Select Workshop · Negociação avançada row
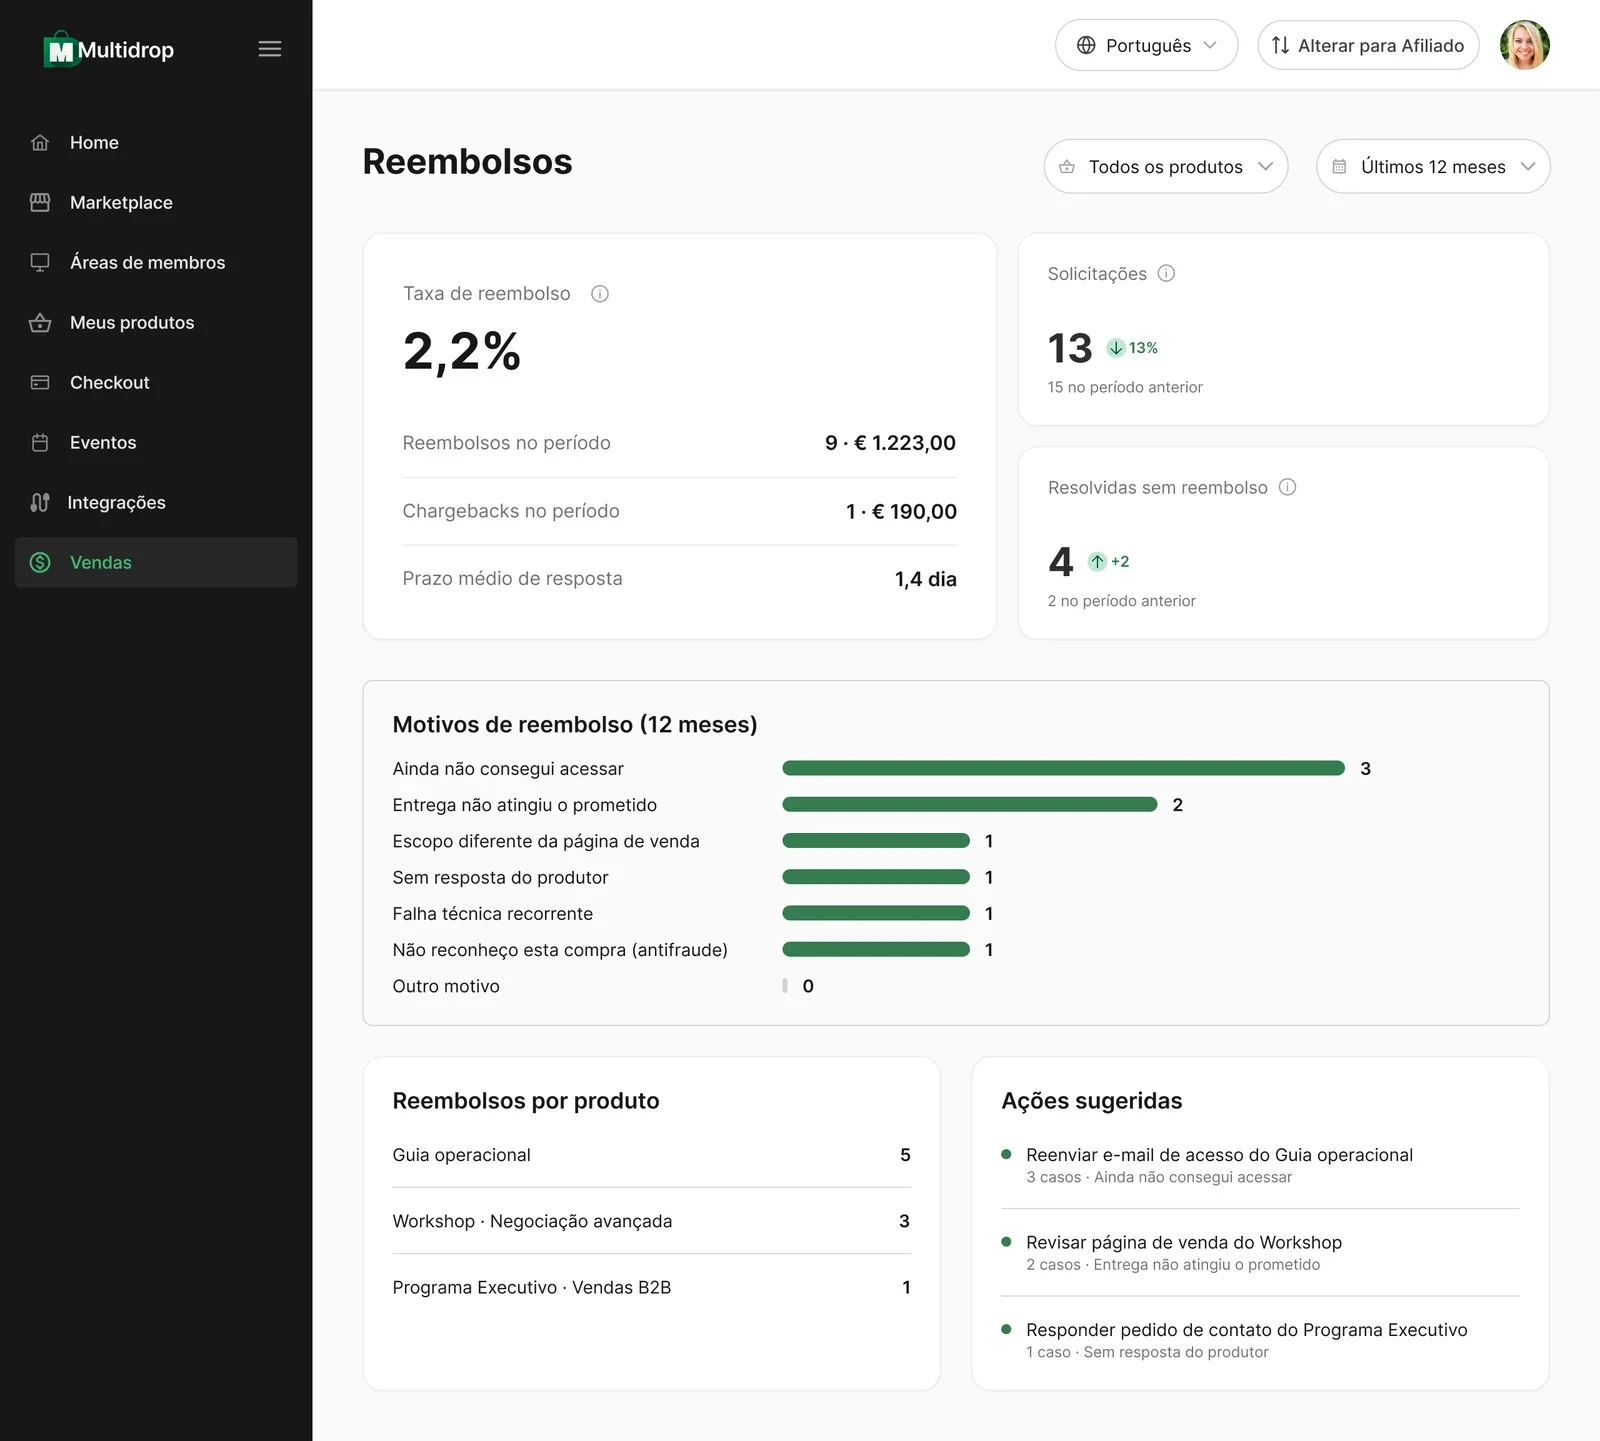 pos(651,1221)
